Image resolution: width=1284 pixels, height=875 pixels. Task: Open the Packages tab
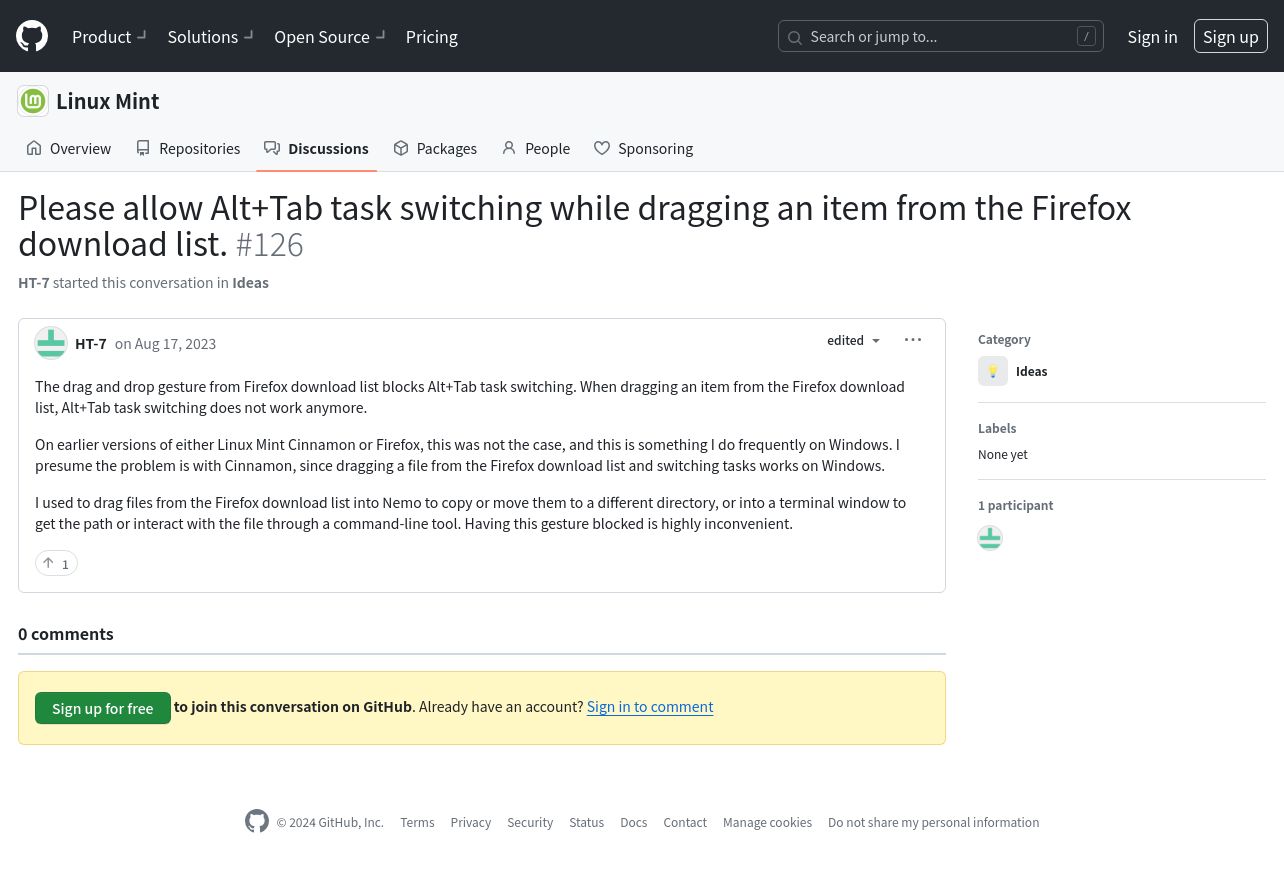(435, 148)
